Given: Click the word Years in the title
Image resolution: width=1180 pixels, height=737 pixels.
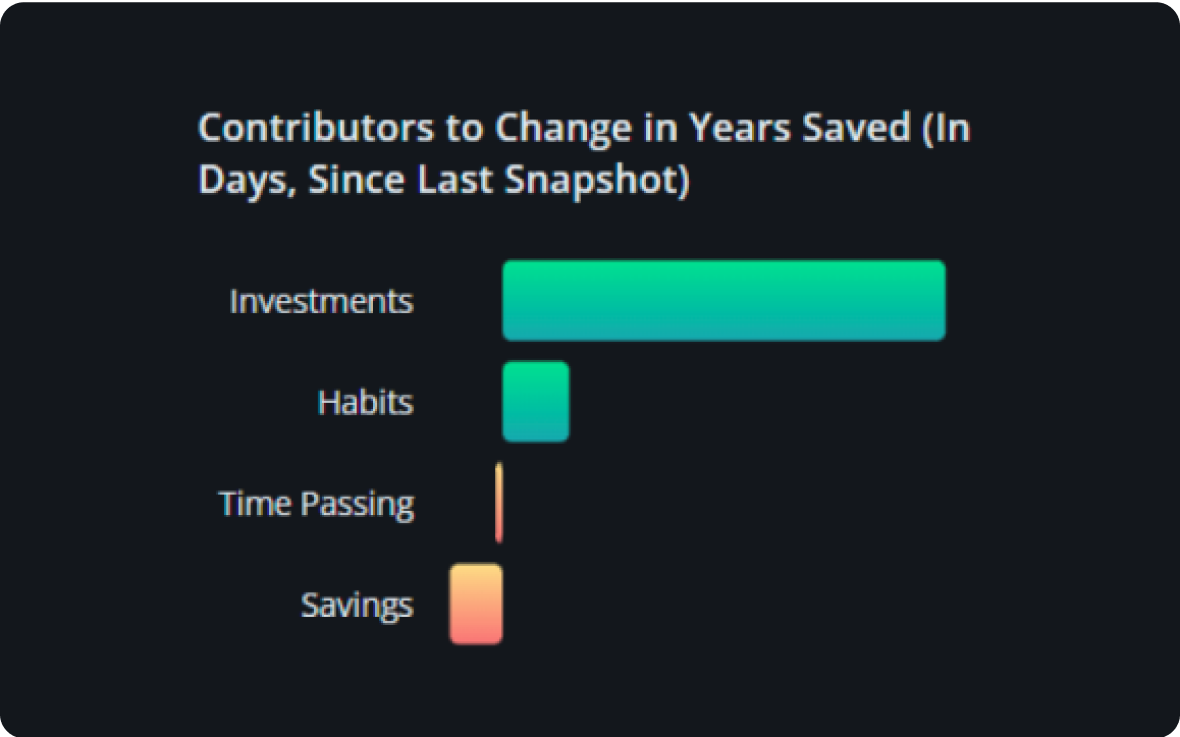Looking at the screenshot, I should pyautogui.click(x=739, y=127).
